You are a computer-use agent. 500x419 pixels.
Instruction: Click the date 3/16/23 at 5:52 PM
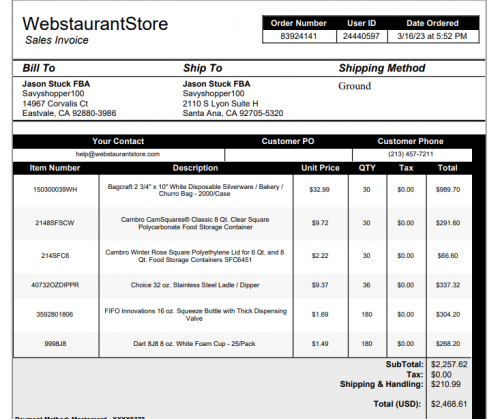click(432, 36)
